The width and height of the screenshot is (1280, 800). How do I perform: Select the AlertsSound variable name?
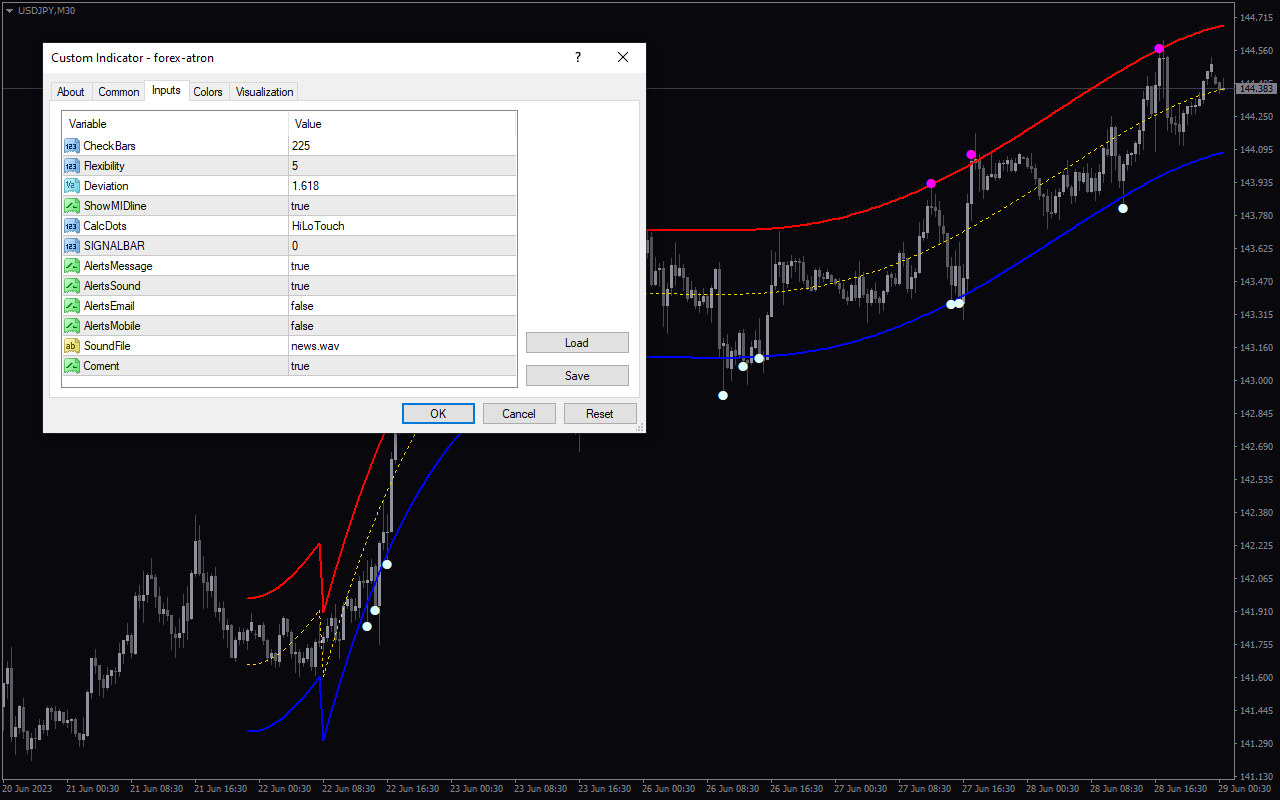tap(112, 286)
